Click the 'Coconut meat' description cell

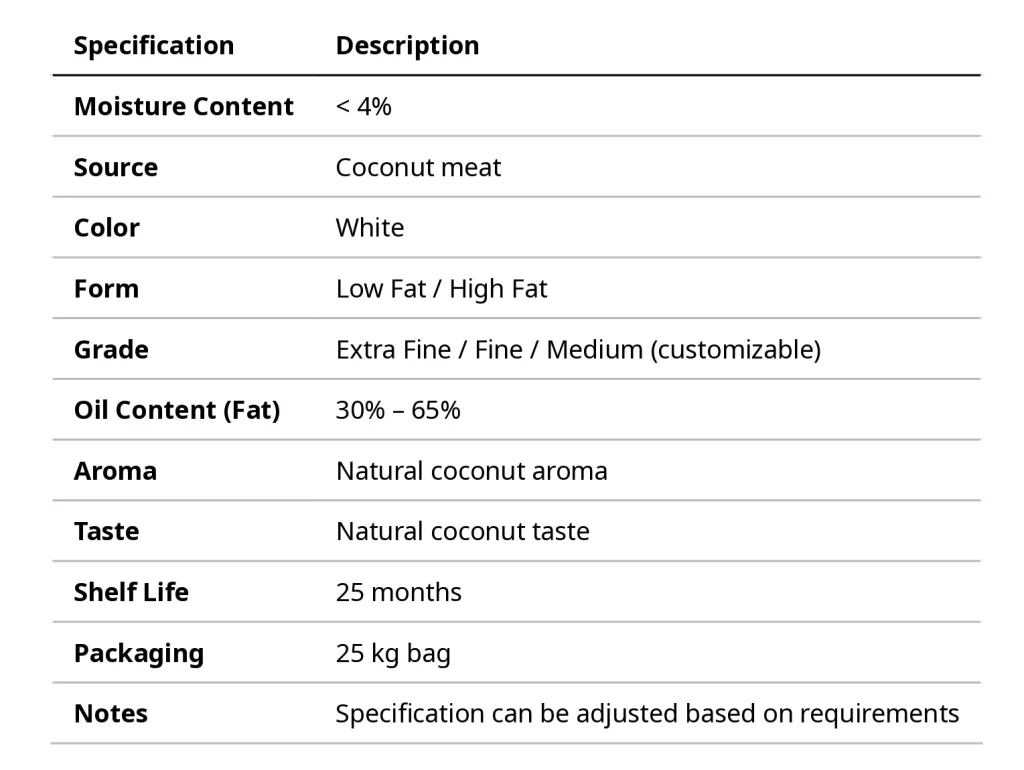(x=418, y=167)
